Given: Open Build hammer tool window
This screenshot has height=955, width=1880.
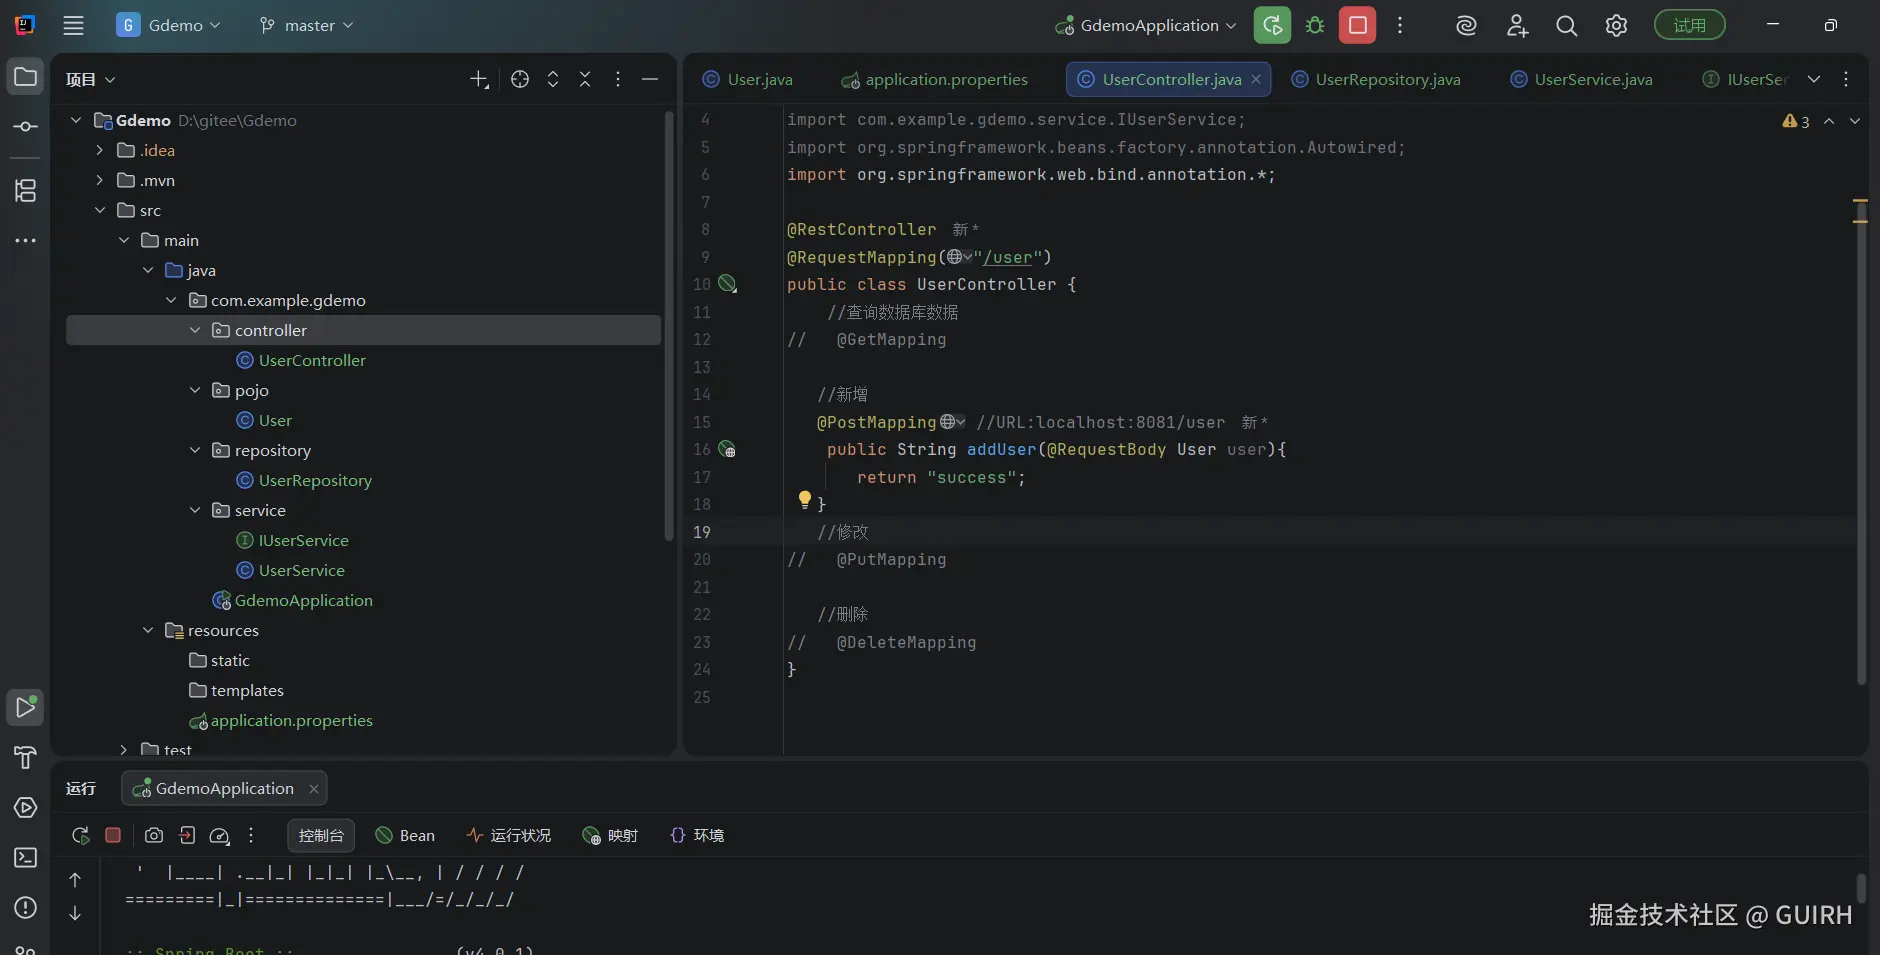Looking at the screenshot, I should [x=25, y=758].
